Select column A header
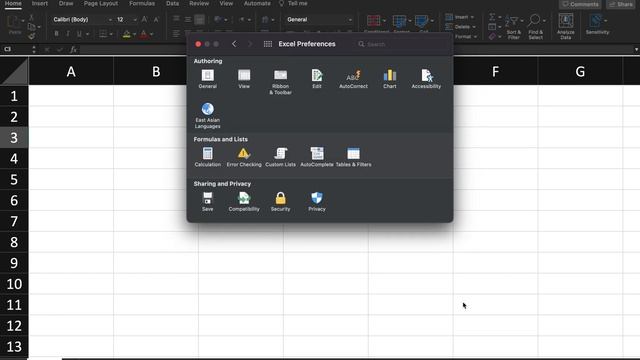 pyautogui.click(x=71, y=71)
